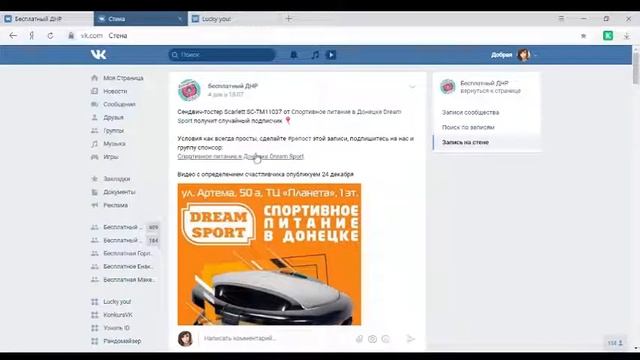Click the page vertical scrollbar thumb
640x360 pixels.
(636, 68)
